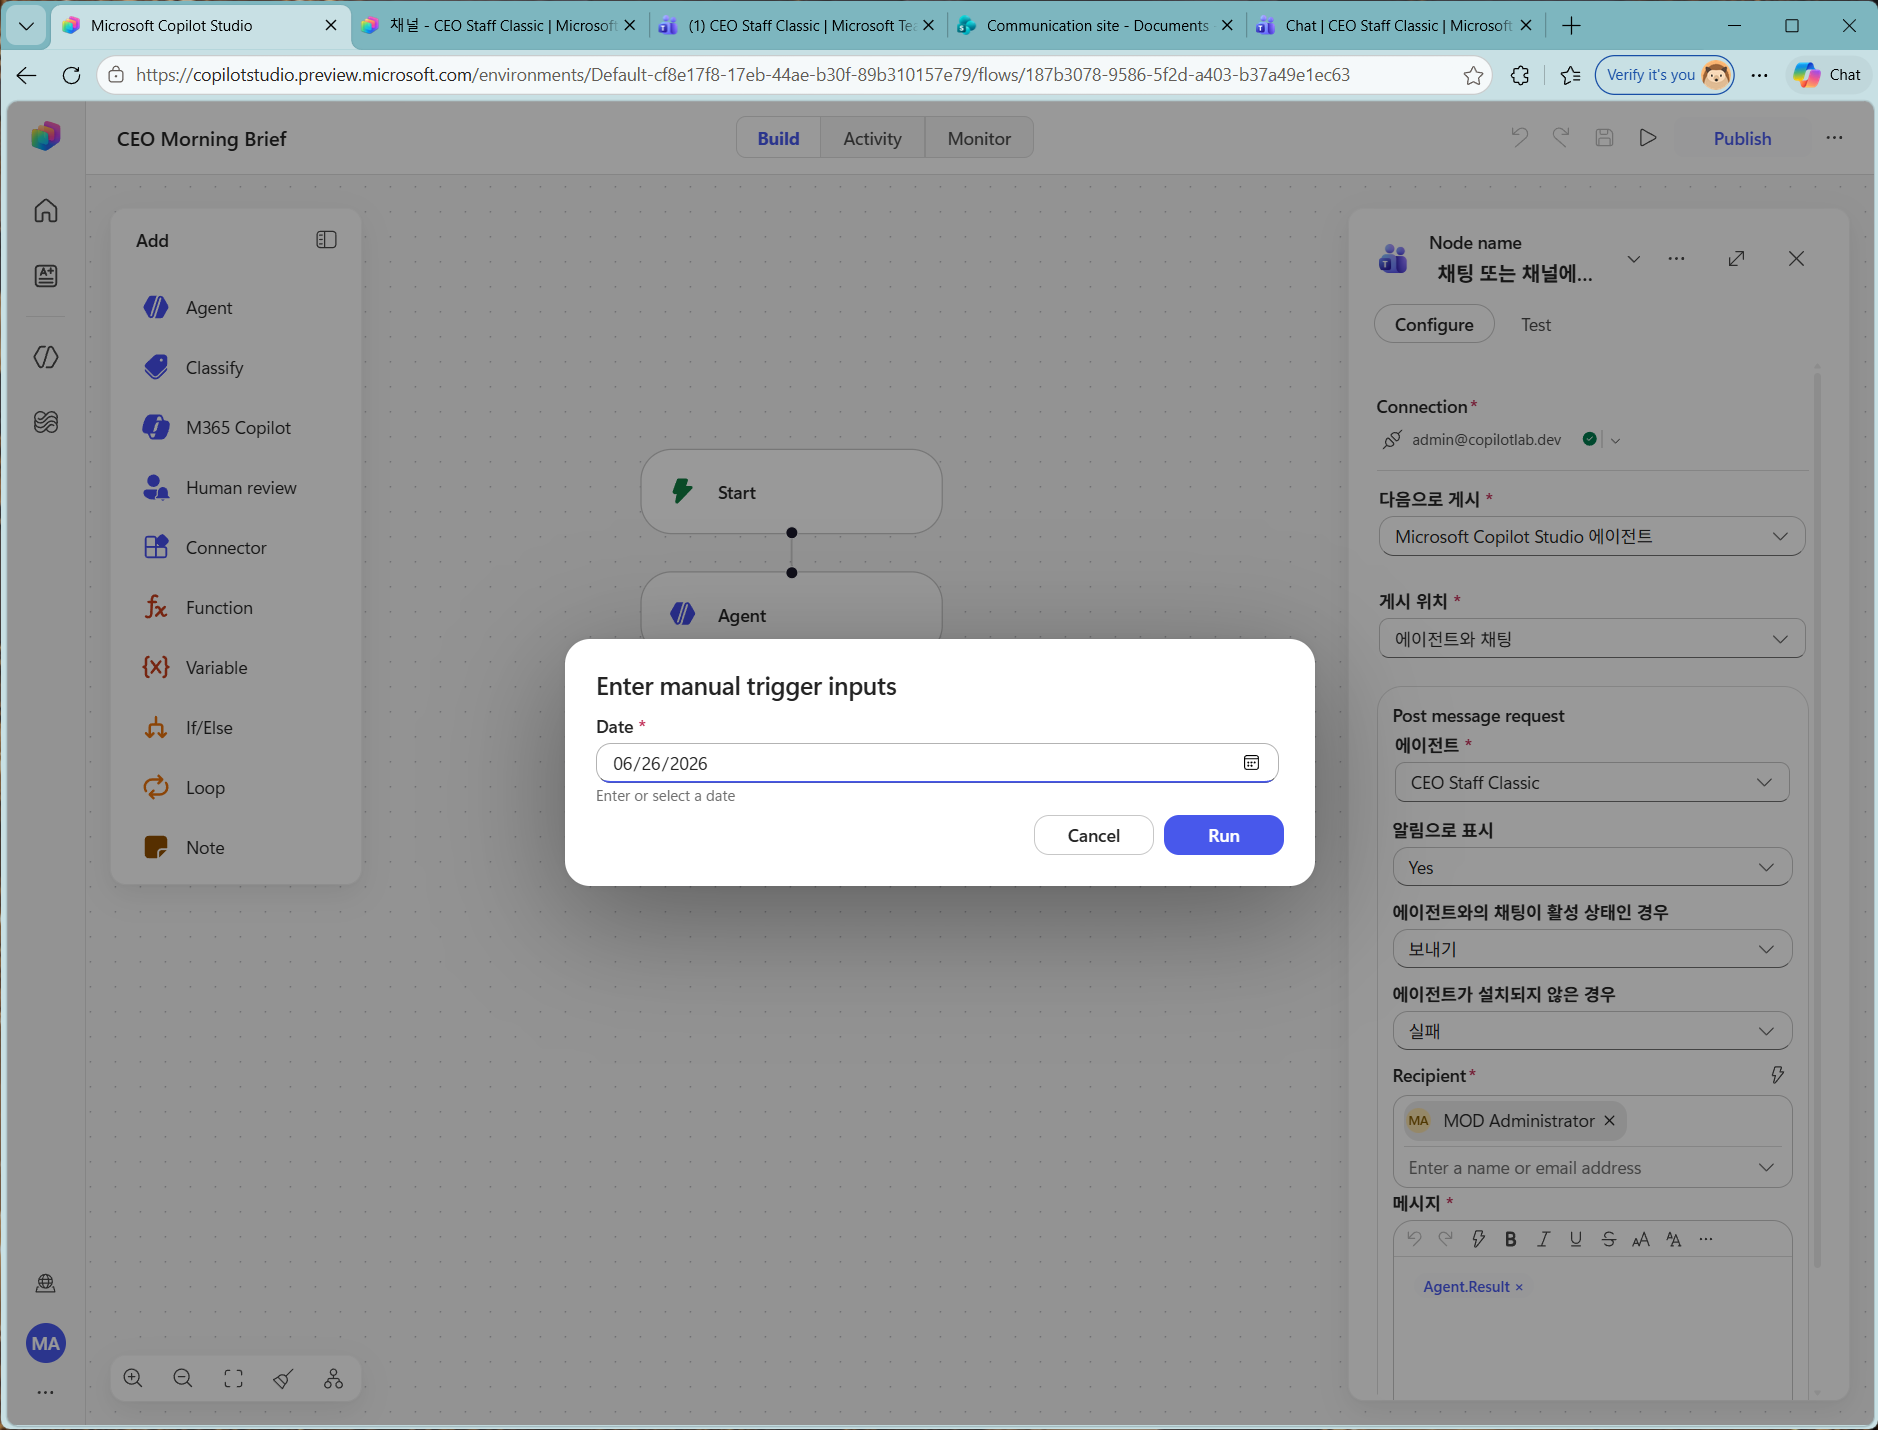Cancel the manual trigger inputs dialog
Image resolution: width=1878 pixels, height=1430 pixels.
(x=1093, y=835)
